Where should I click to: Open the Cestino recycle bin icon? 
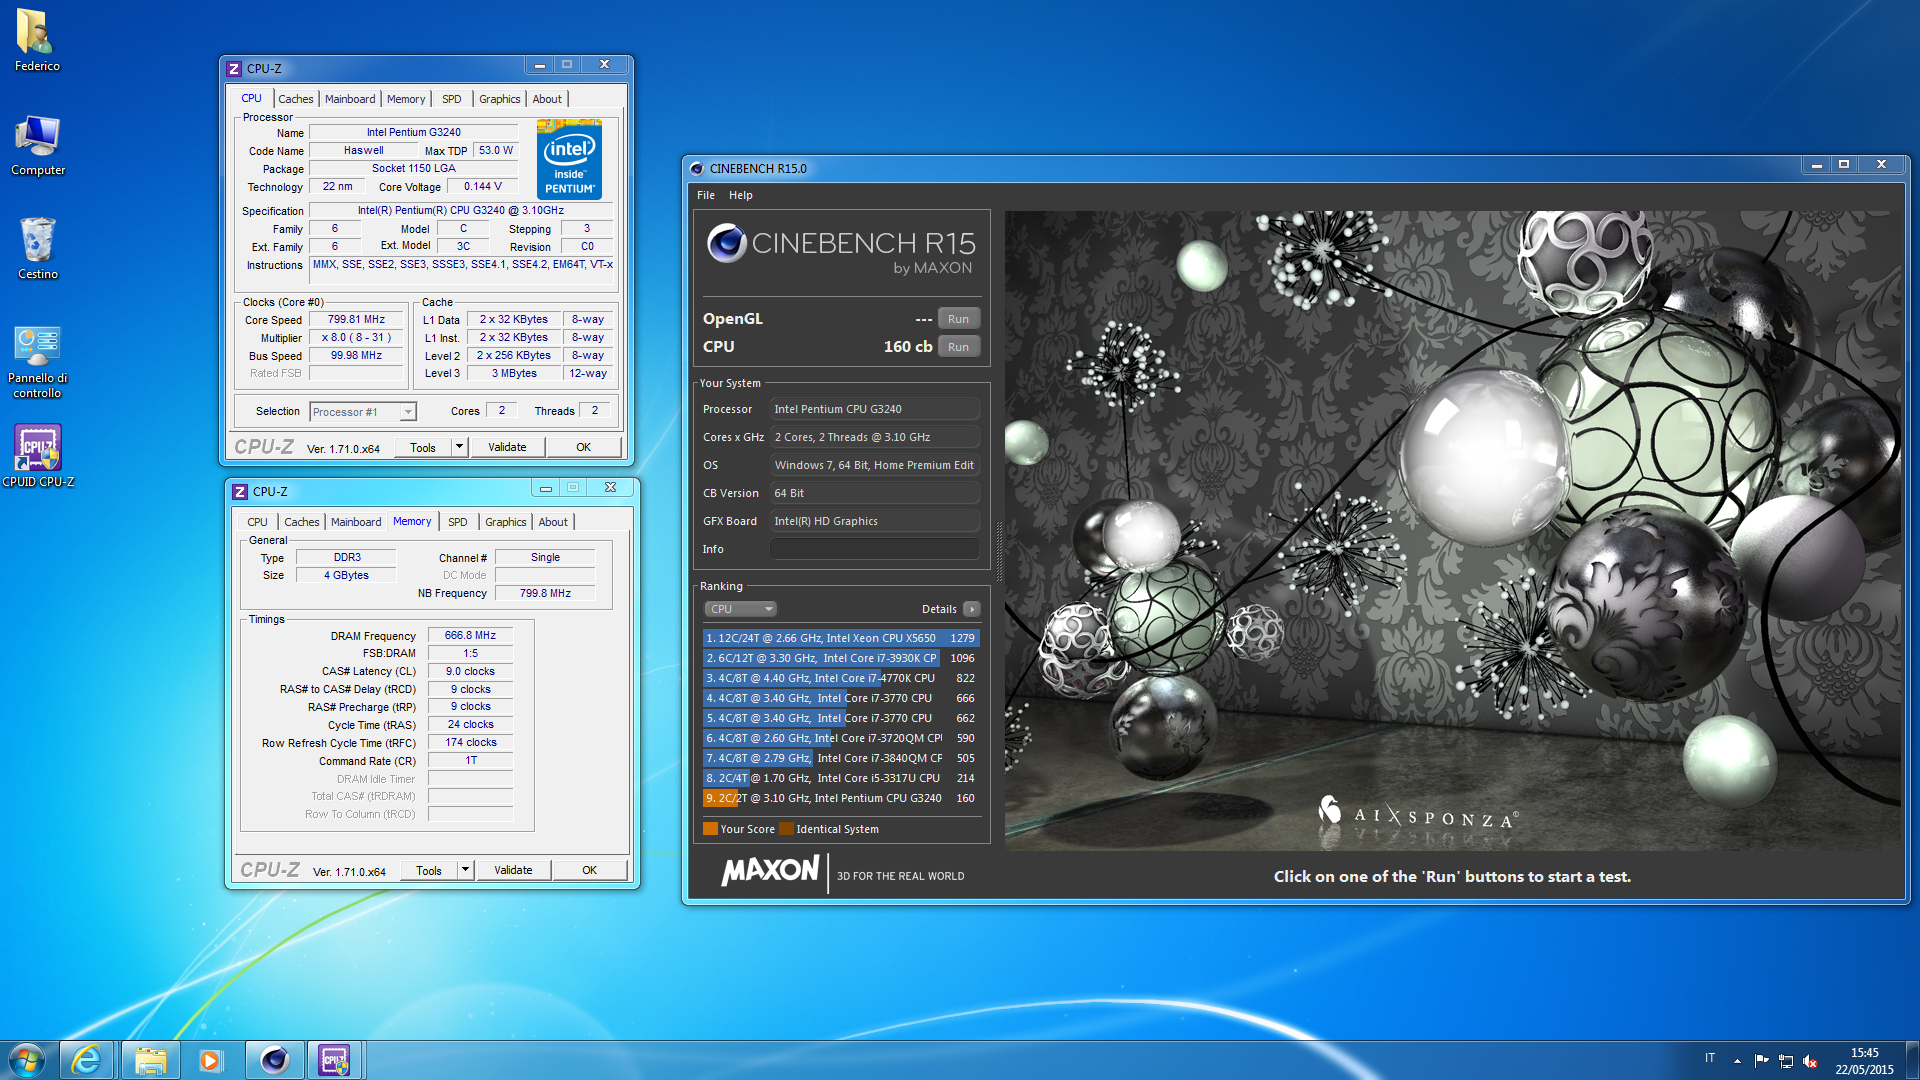pos(37,249)
